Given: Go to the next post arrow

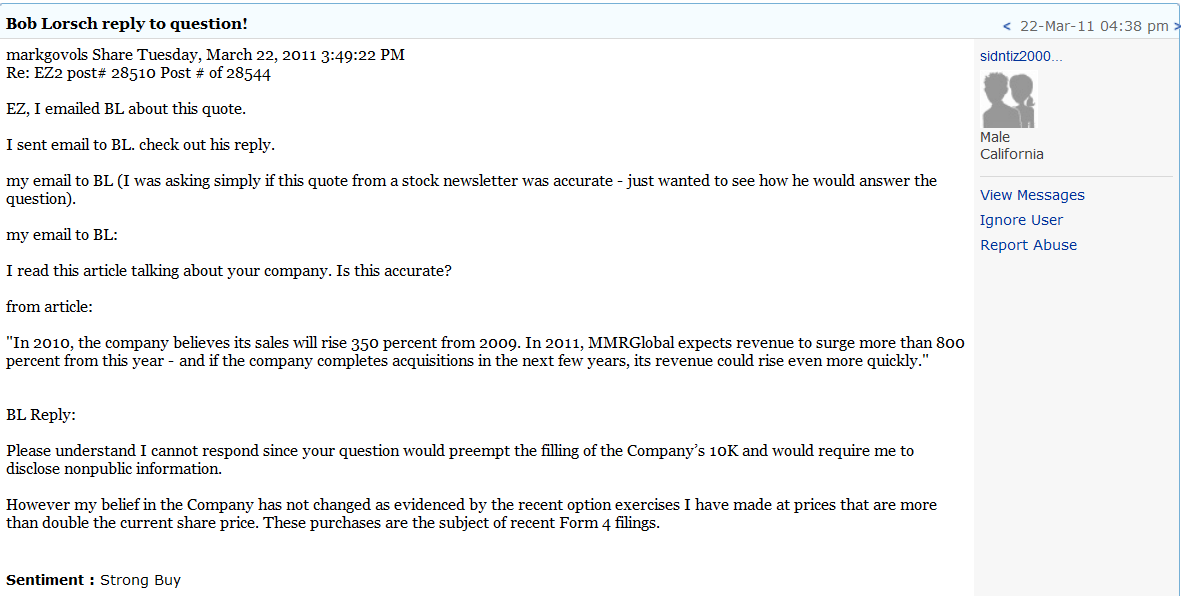Looking at the screenshot, I should click(x=1176, y=26).
